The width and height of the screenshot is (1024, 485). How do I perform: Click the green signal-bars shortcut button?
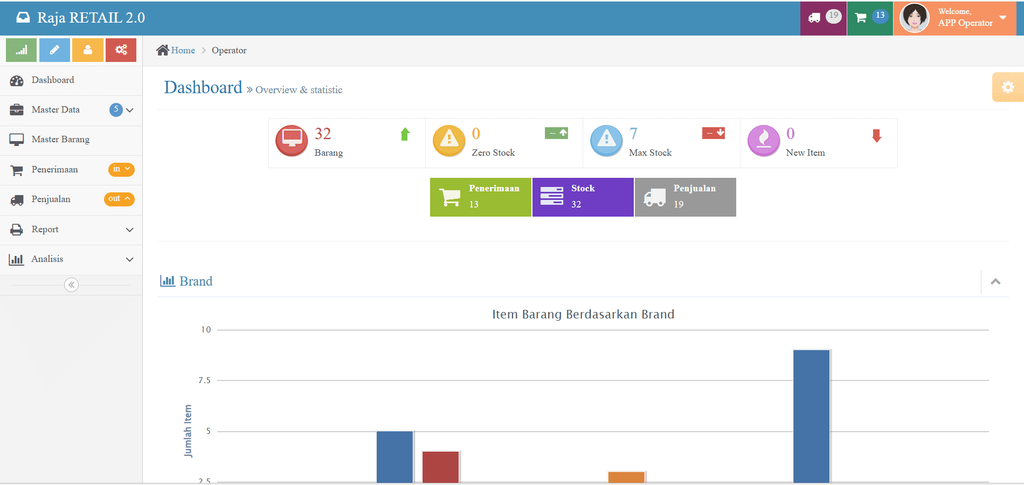click(21, 50)
